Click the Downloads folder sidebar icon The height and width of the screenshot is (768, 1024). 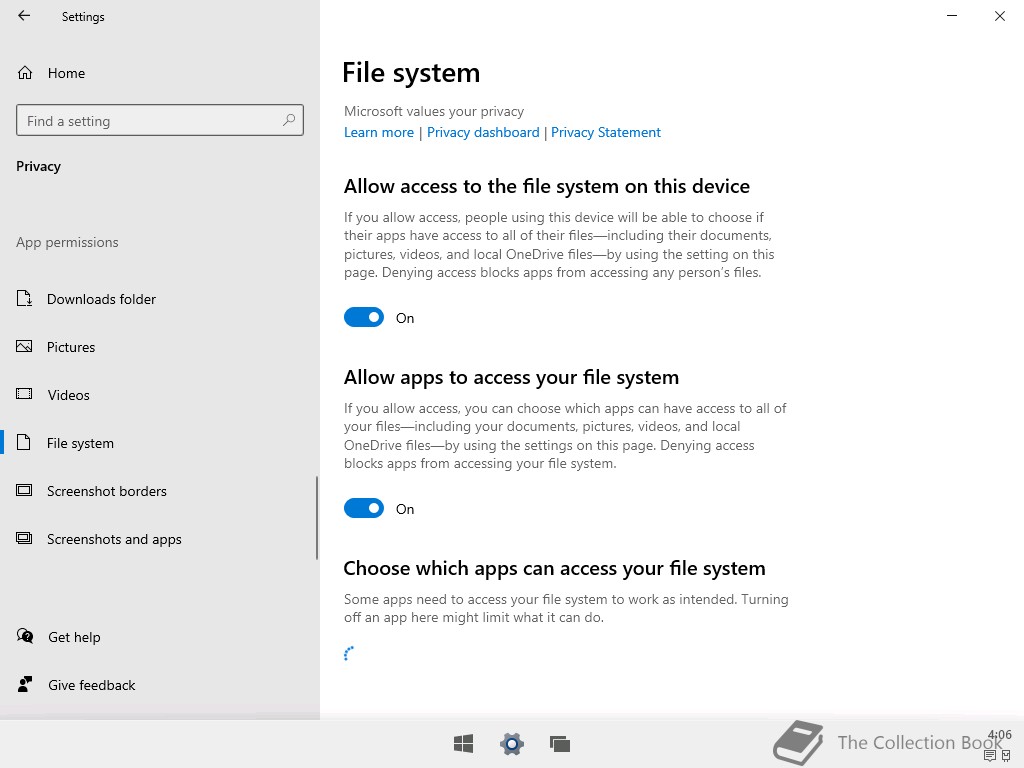click(24, 298)
